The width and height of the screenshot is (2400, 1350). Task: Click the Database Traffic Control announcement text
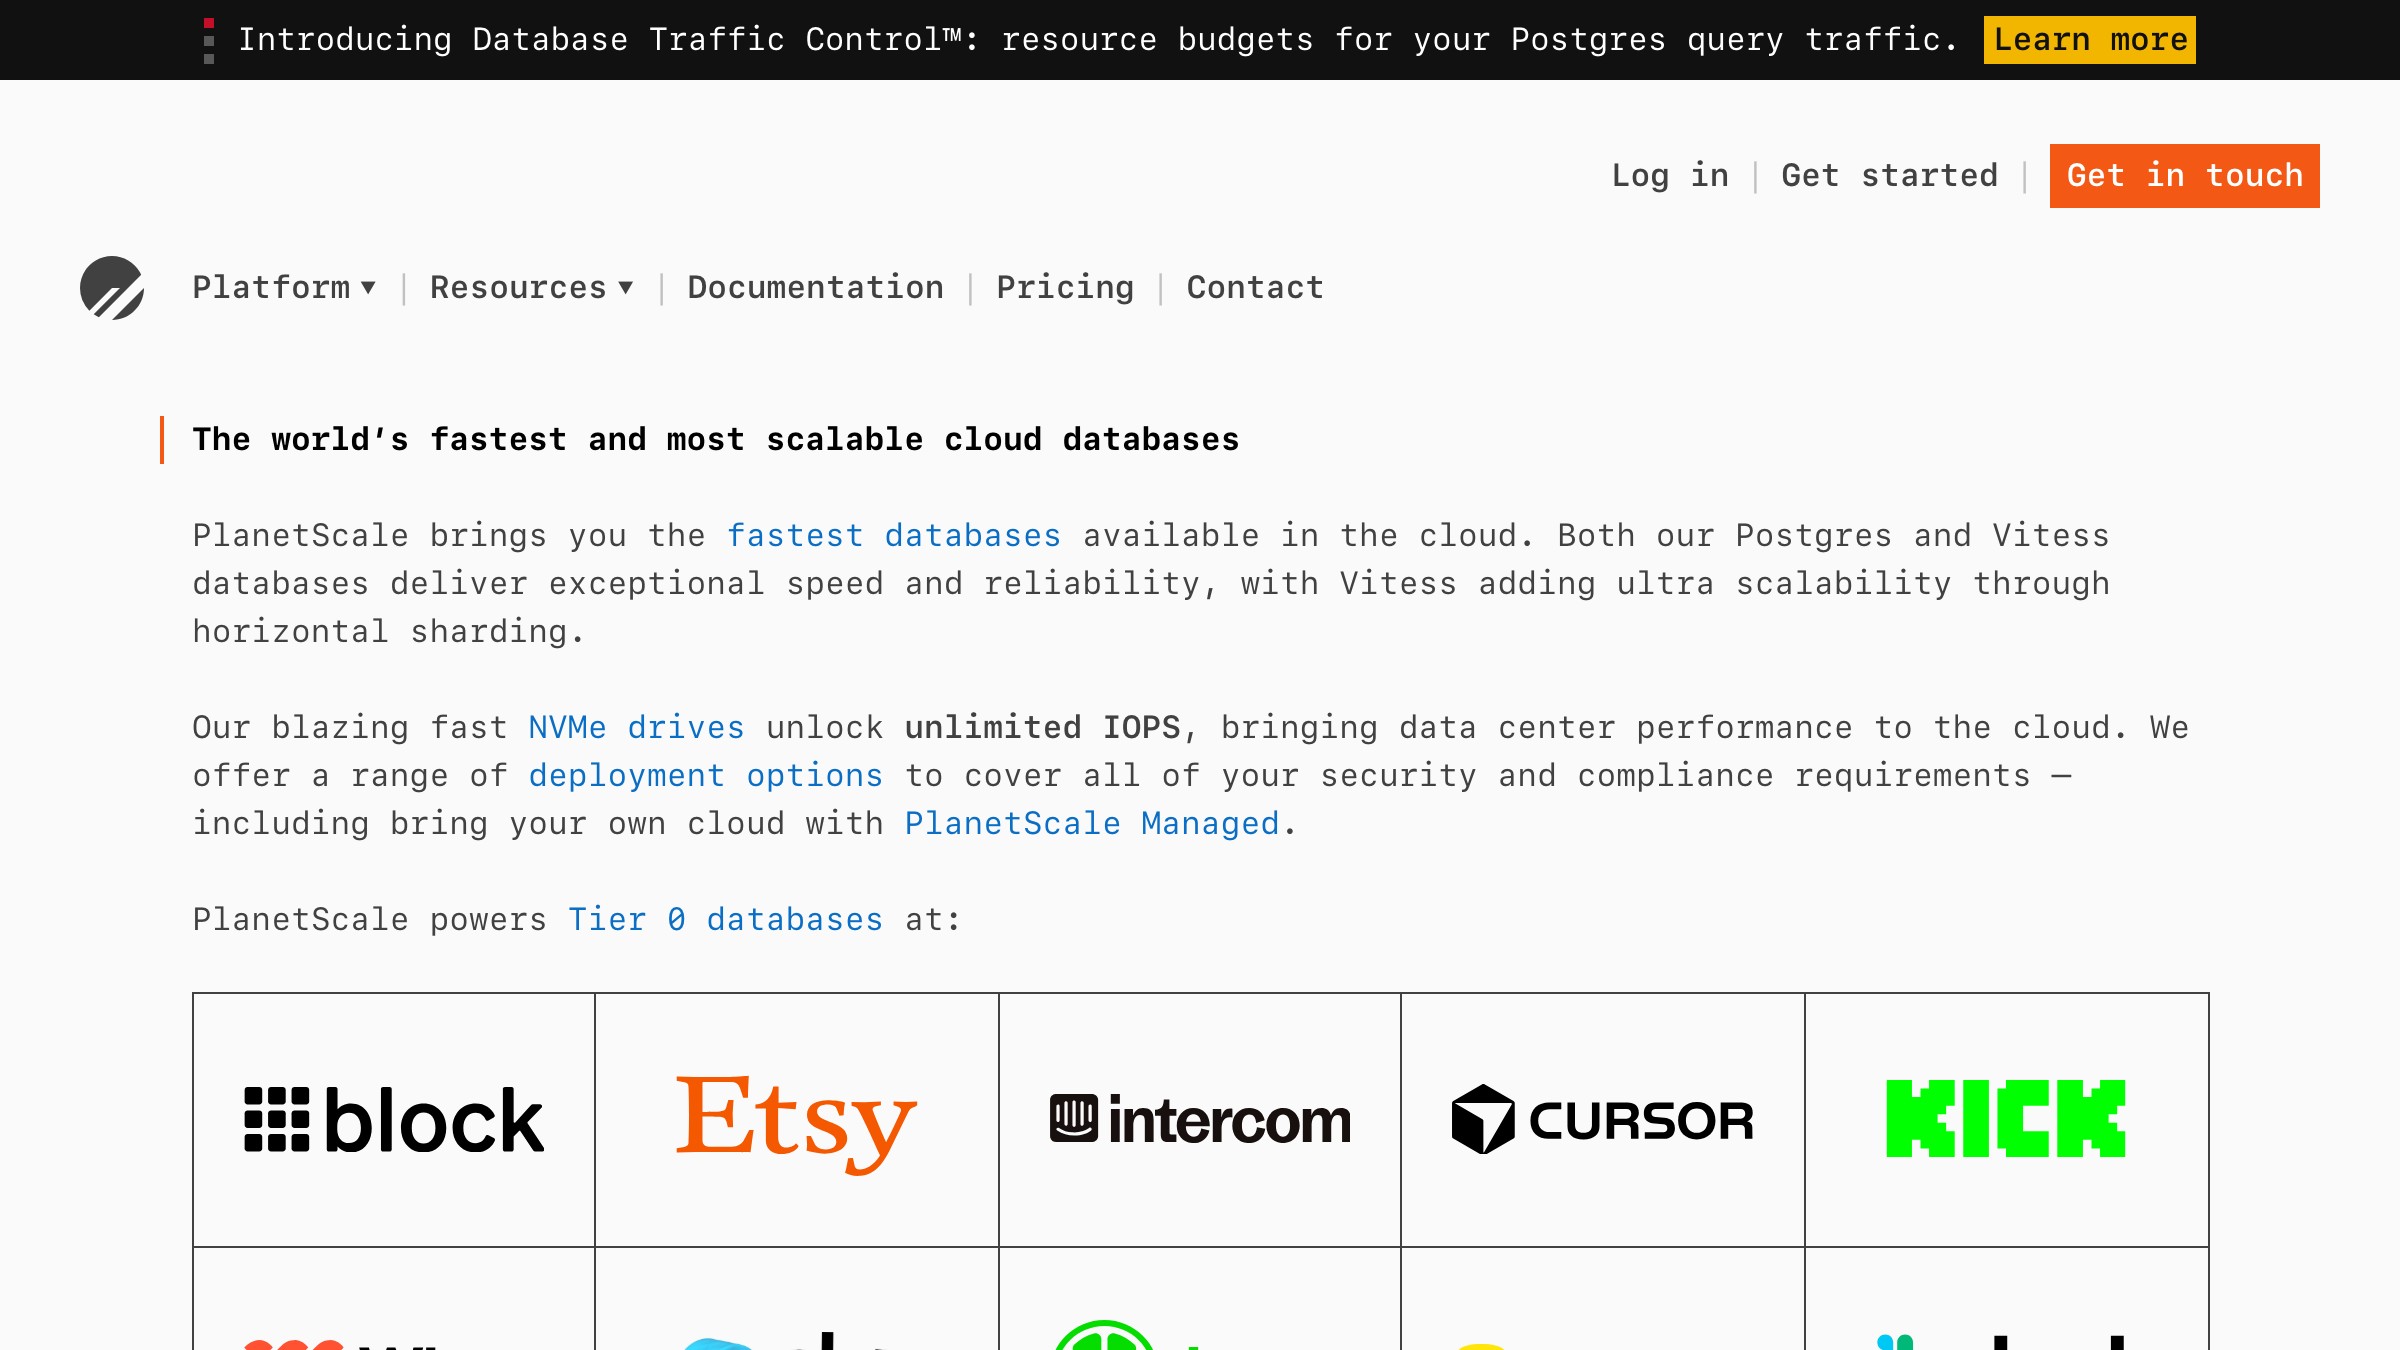1098,40
